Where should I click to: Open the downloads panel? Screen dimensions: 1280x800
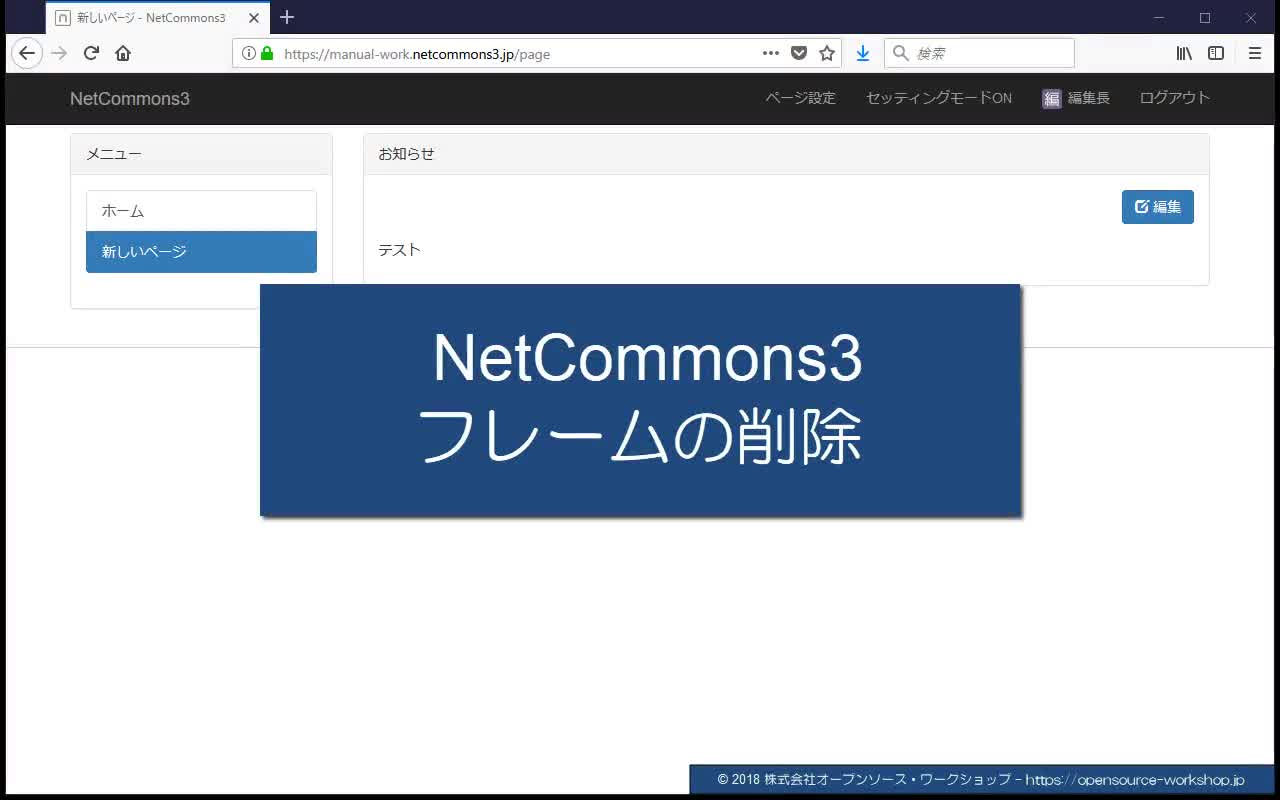tap(862, 53)
